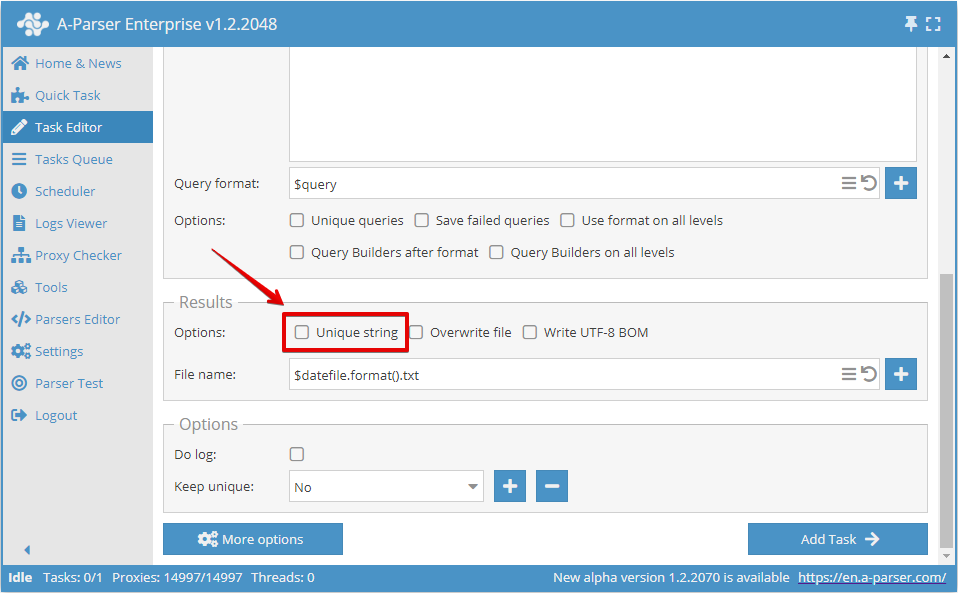The width and height of the screenshot is (958, 593).
Task: Click the More options button
Action: [252, 539]
